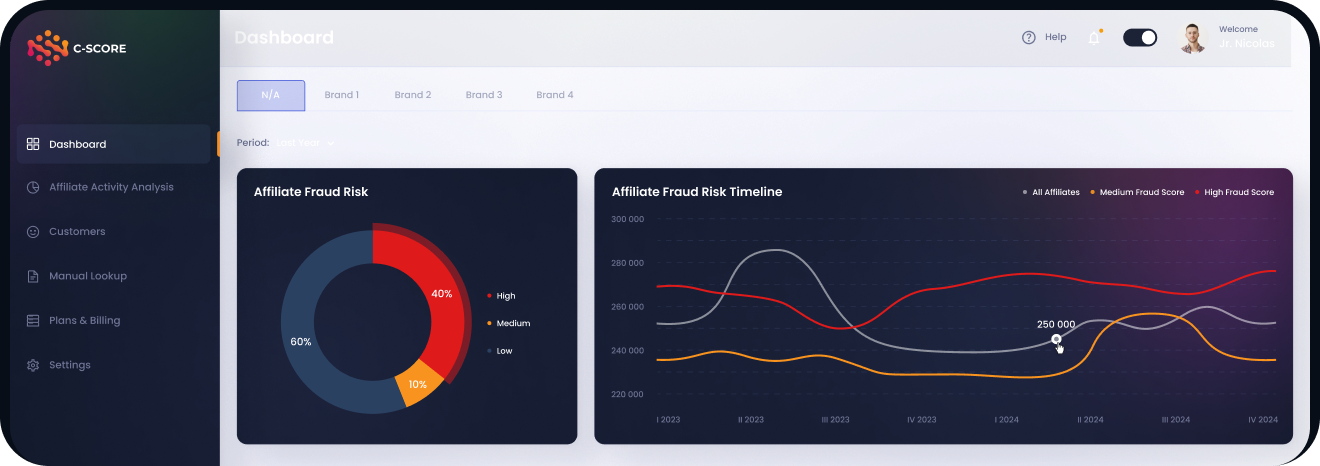Click the Settings gear icon
The image size is (1320, 466).
33,365
